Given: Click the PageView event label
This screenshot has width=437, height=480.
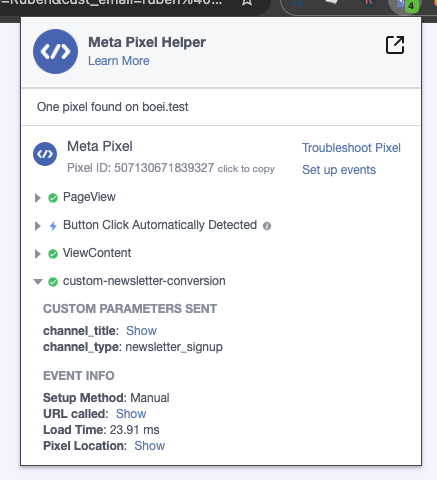Looking at the screenshot, I should (x=89, y=197).
